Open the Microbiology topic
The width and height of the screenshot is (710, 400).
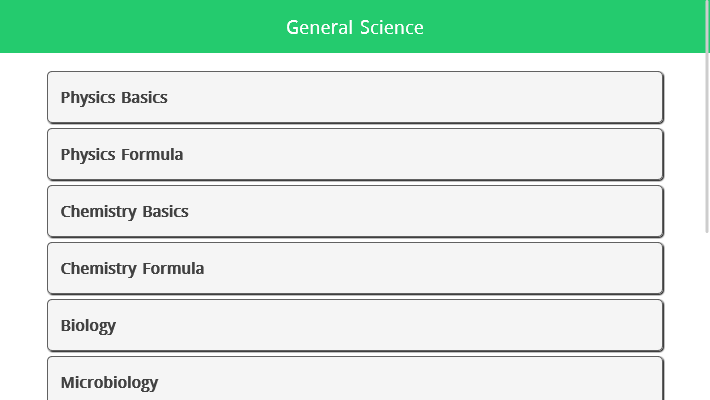355,381
